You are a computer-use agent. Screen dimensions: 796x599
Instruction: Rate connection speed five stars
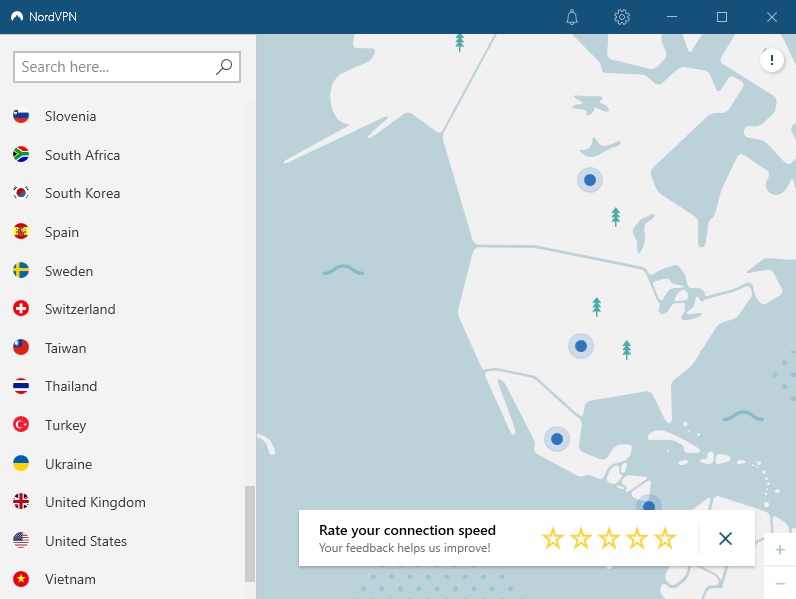(665, 539)
